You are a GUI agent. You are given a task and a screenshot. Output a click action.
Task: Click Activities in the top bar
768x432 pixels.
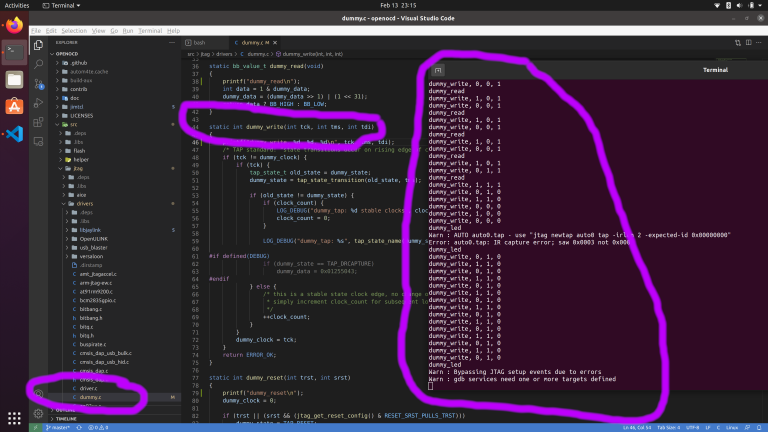tap(17, 5)
